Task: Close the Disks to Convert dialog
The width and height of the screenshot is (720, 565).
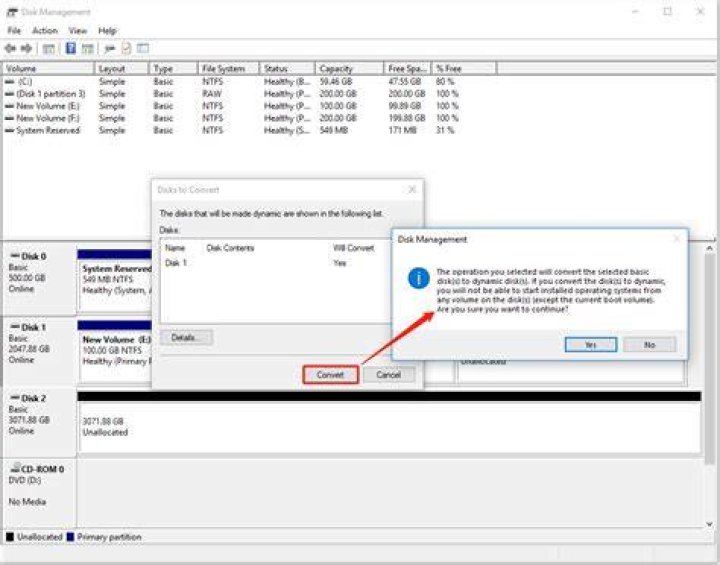Action: point(412,190)
